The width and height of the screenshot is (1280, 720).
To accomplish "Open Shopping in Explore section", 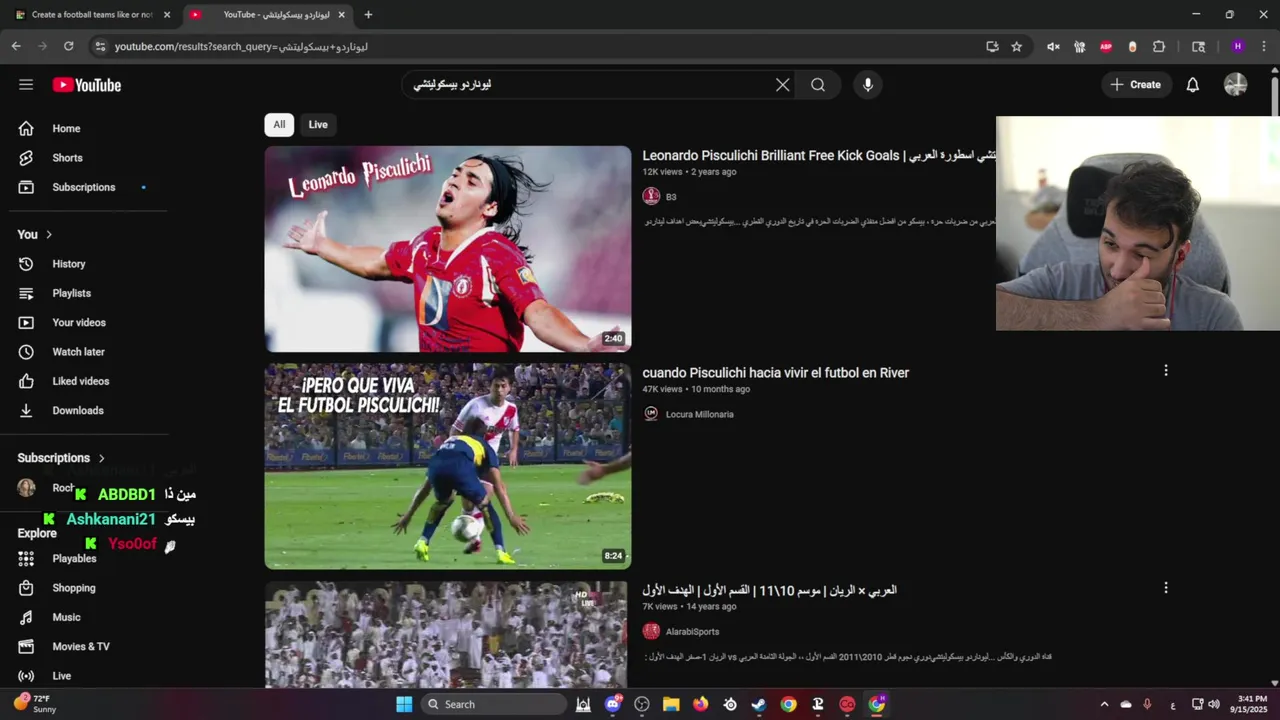I will [x=88, y=588].
